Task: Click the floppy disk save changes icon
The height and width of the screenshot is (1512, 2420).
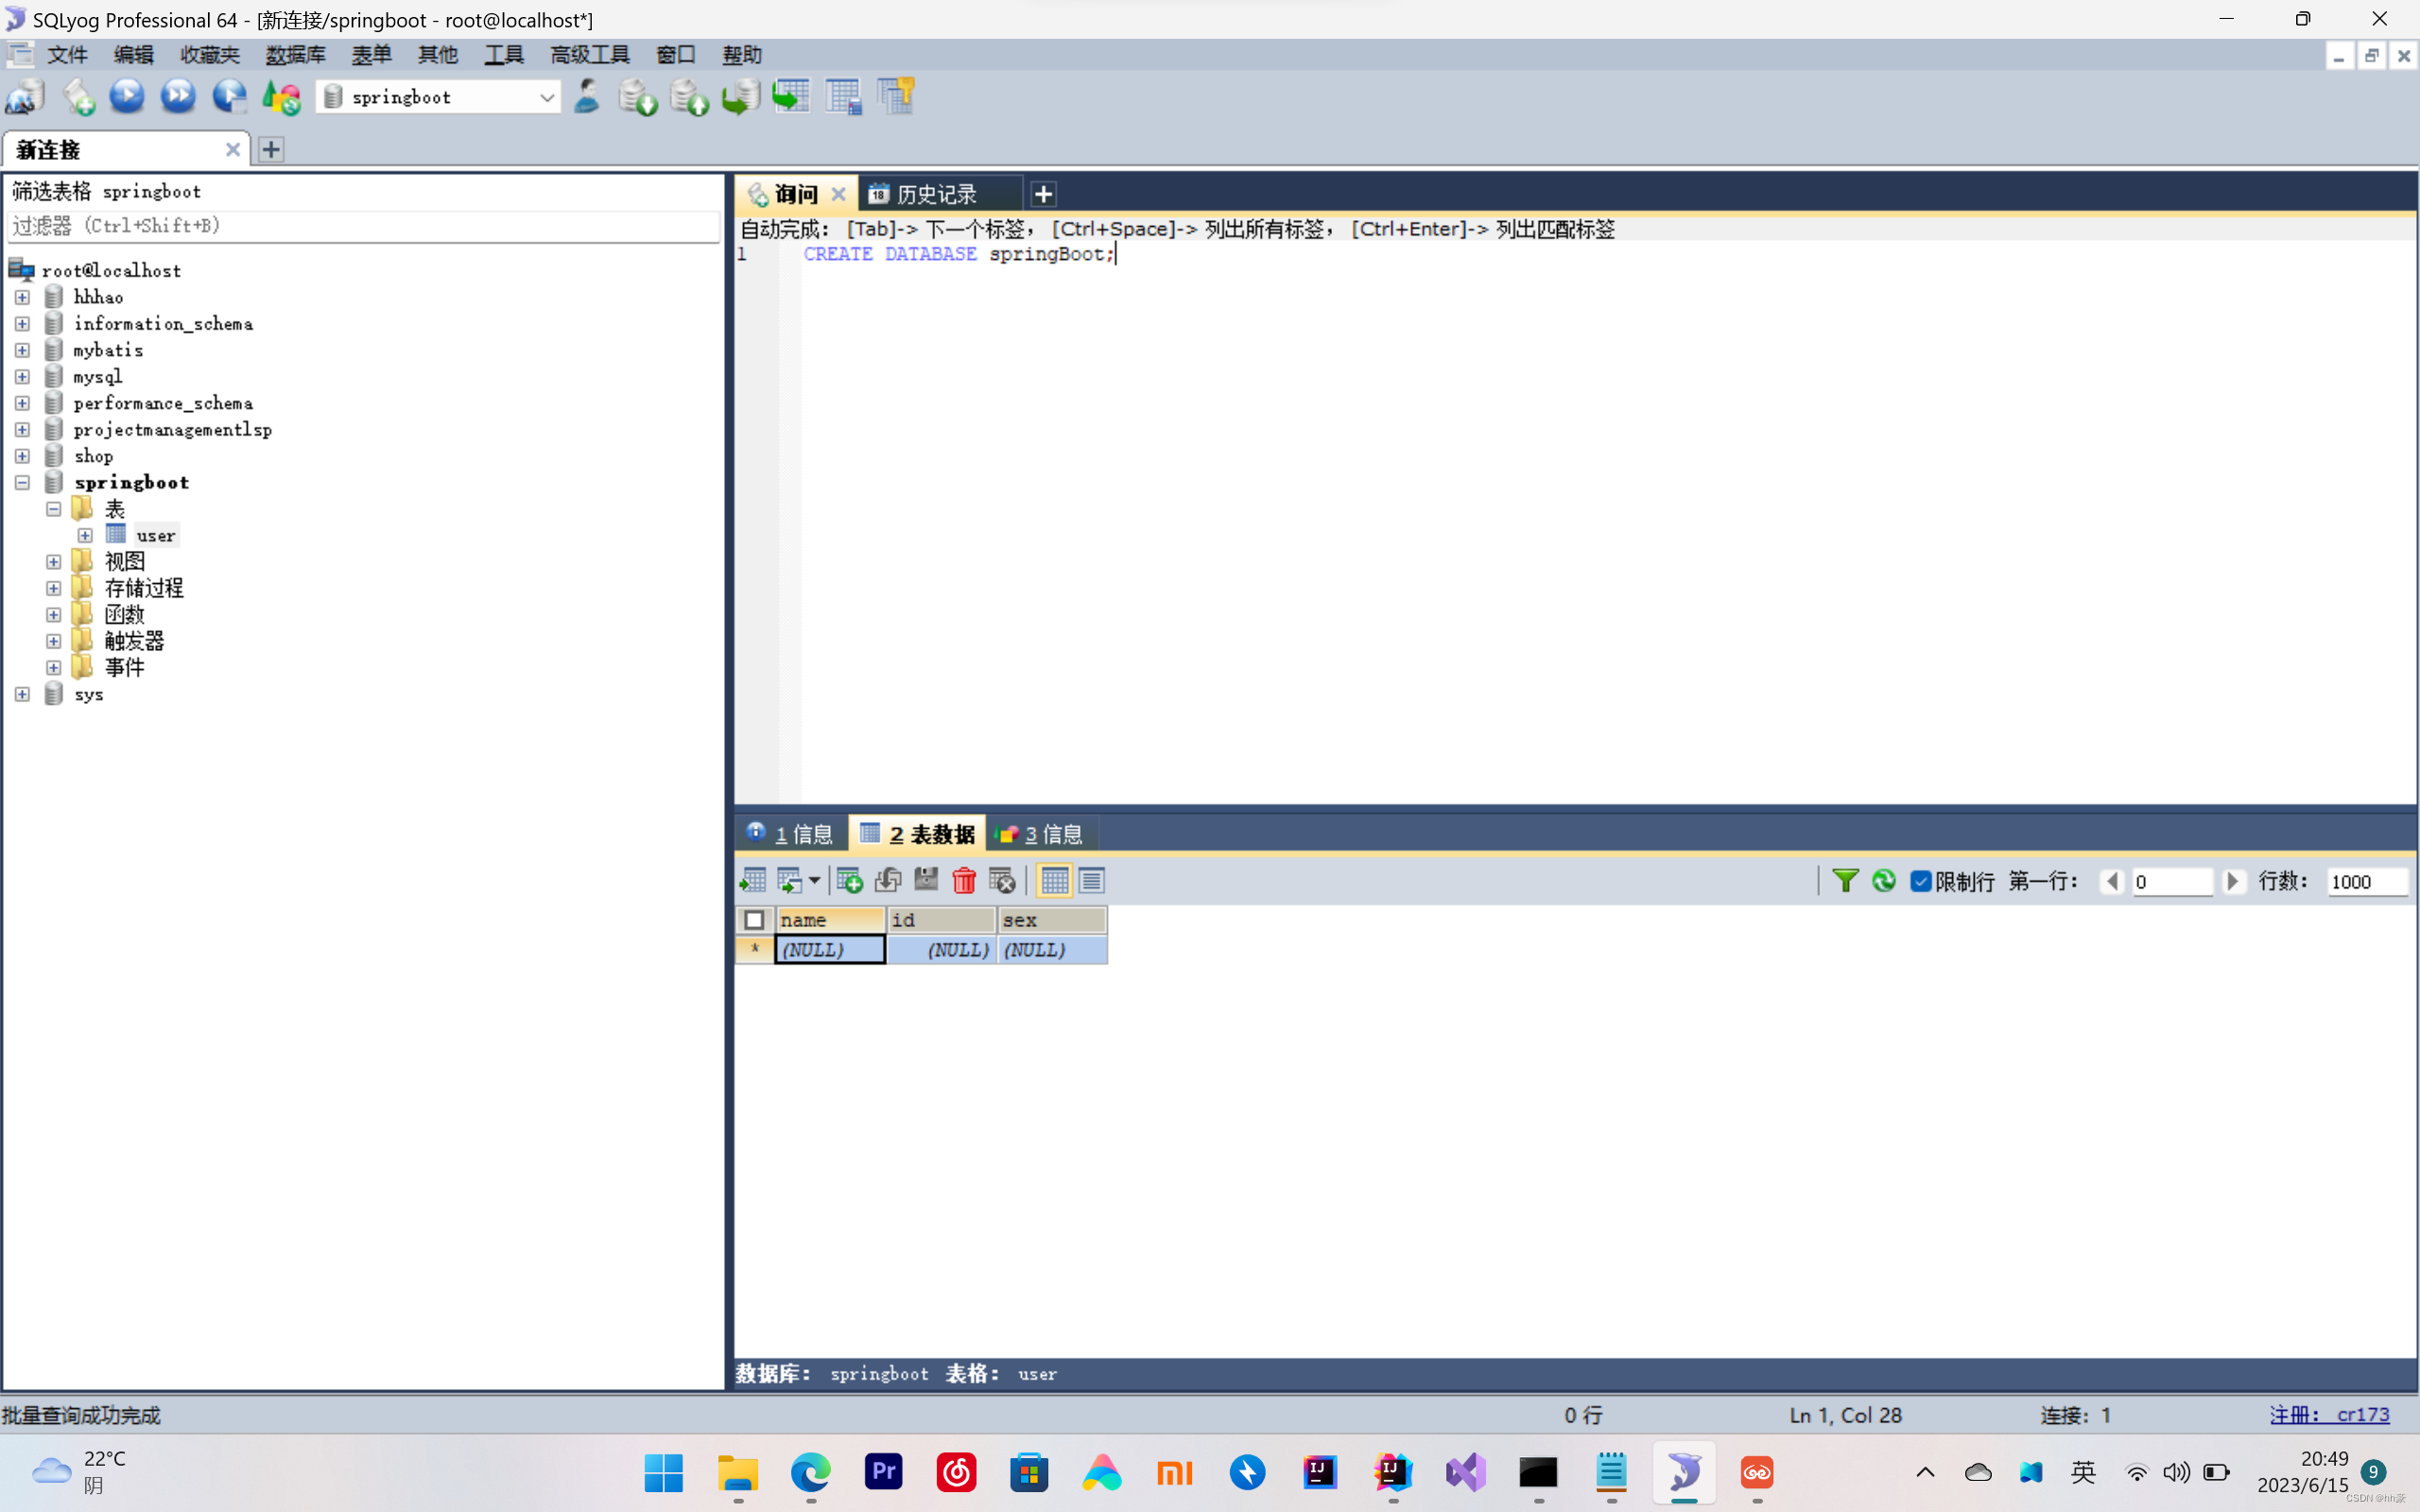Action: tap(926, 881)
